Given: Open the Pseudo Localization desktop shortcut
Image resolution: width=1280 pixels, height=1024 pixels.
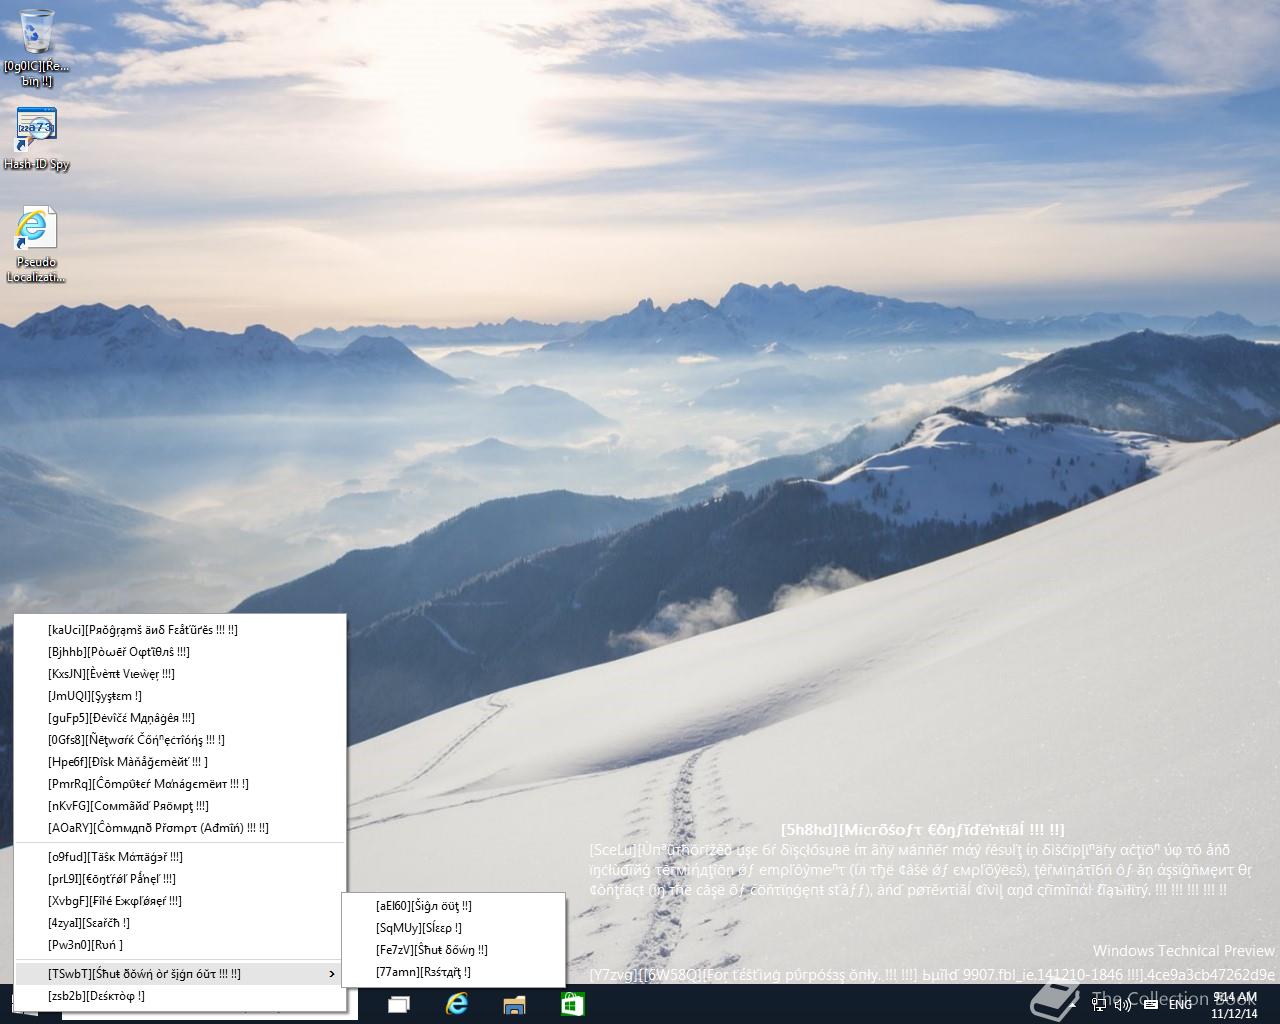Looking at the screenshot, I should tap(37, 245).
